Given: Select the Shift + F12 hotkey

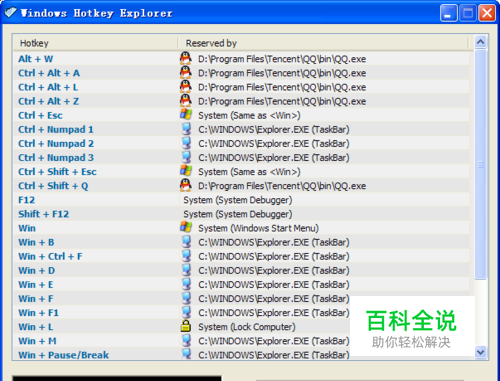Looking at the screenshot, I should [44, 214].
